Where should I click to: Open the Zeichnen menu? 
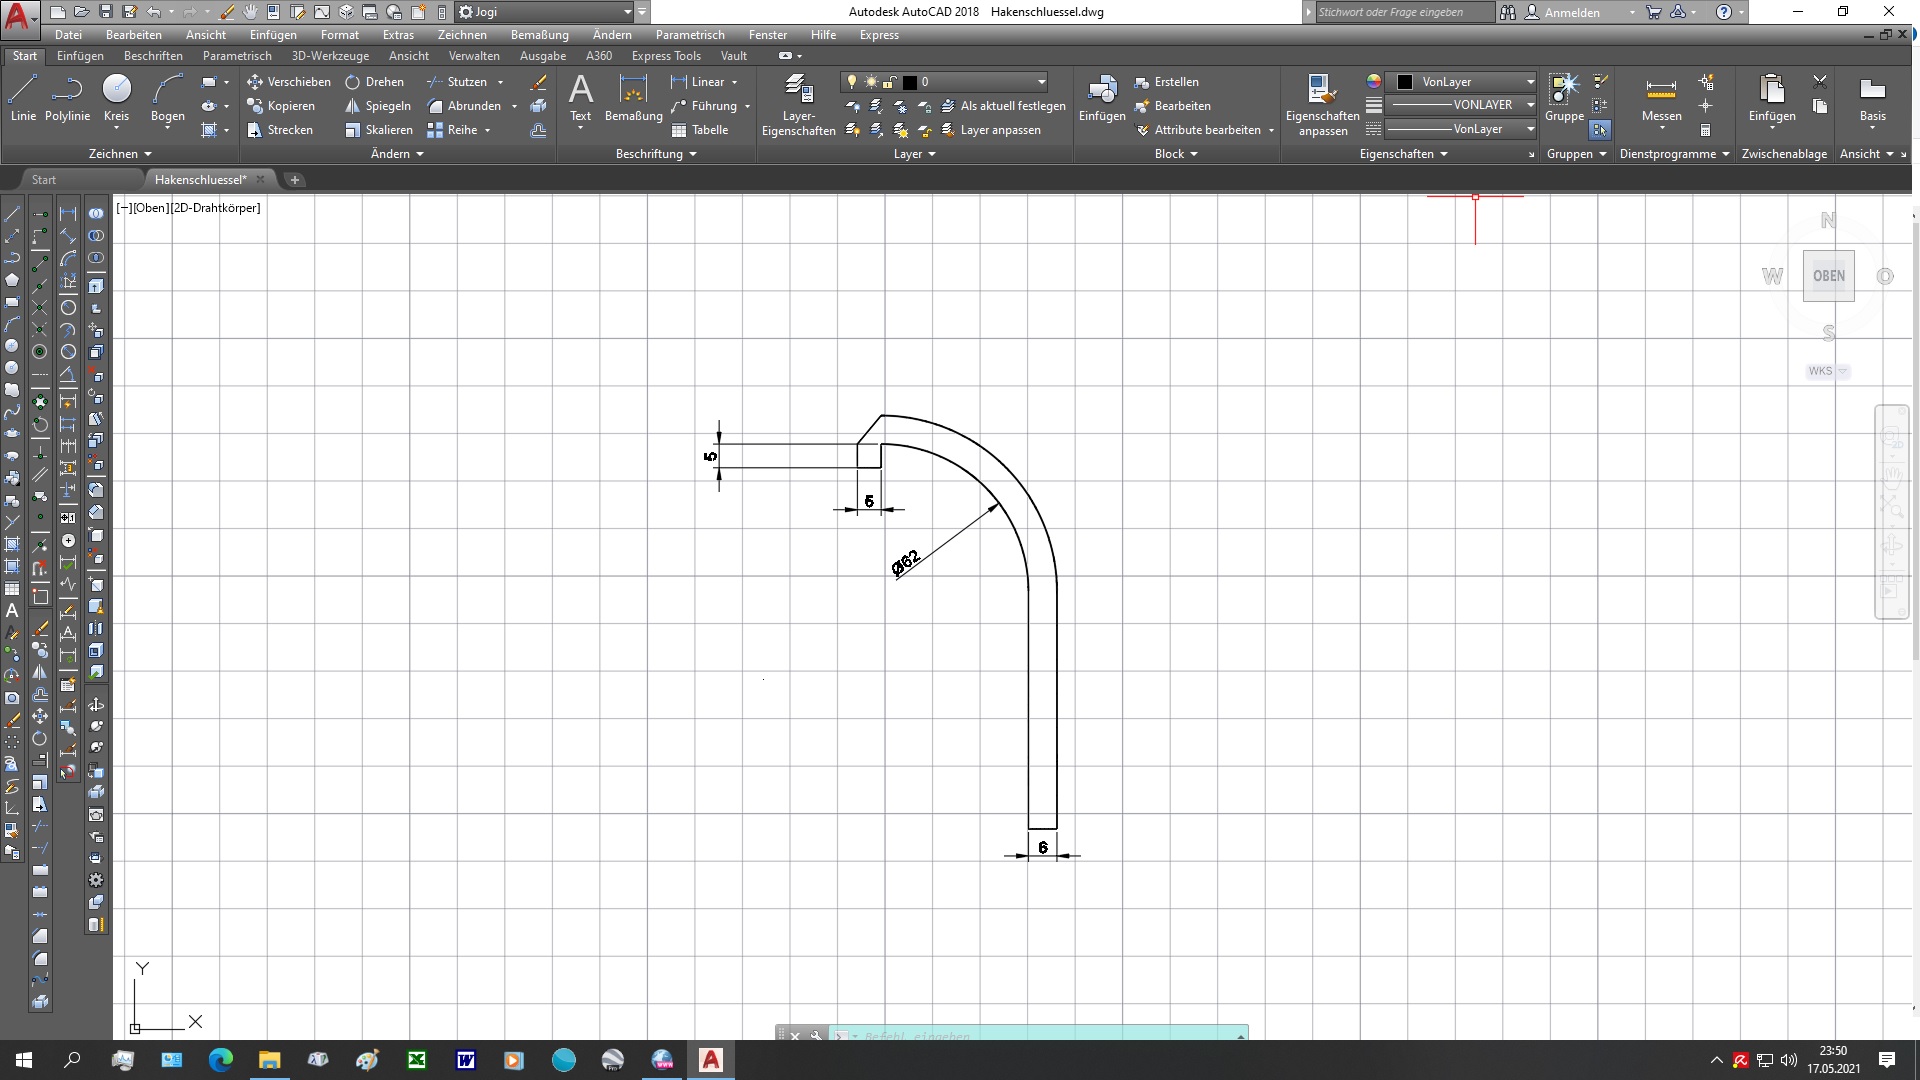tap(462, 35)
